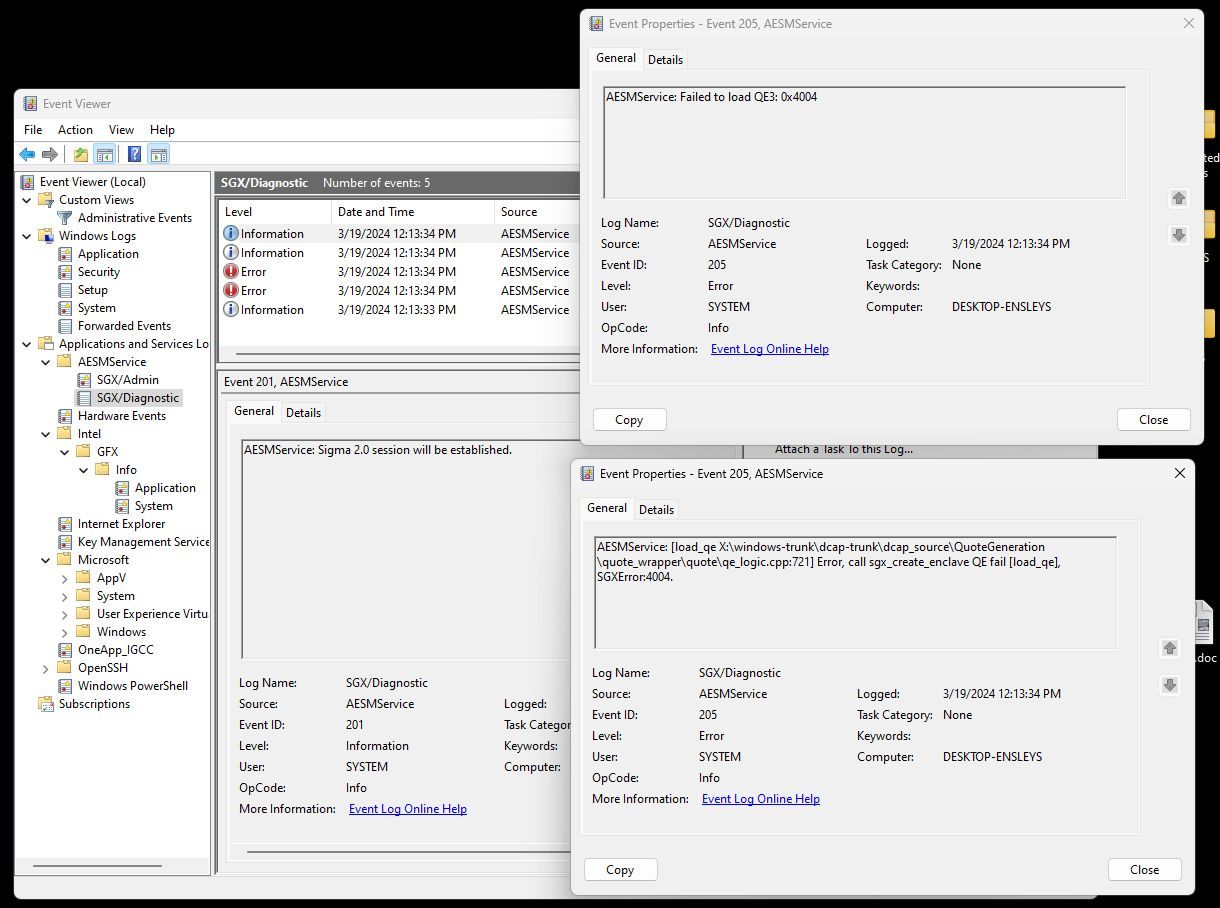
Task: Collapse Applications and Services Logs node
Action: 27,344
